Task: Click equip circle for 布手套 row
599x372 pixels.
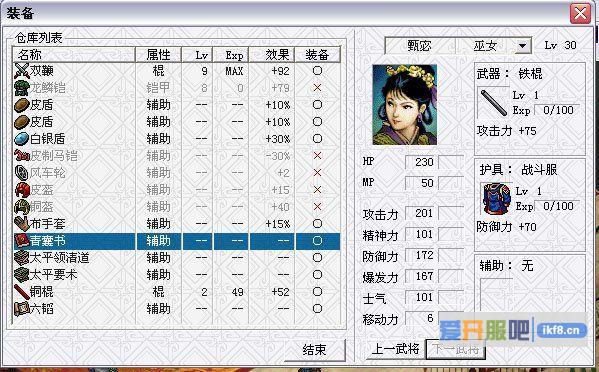Action: [317, 224]
